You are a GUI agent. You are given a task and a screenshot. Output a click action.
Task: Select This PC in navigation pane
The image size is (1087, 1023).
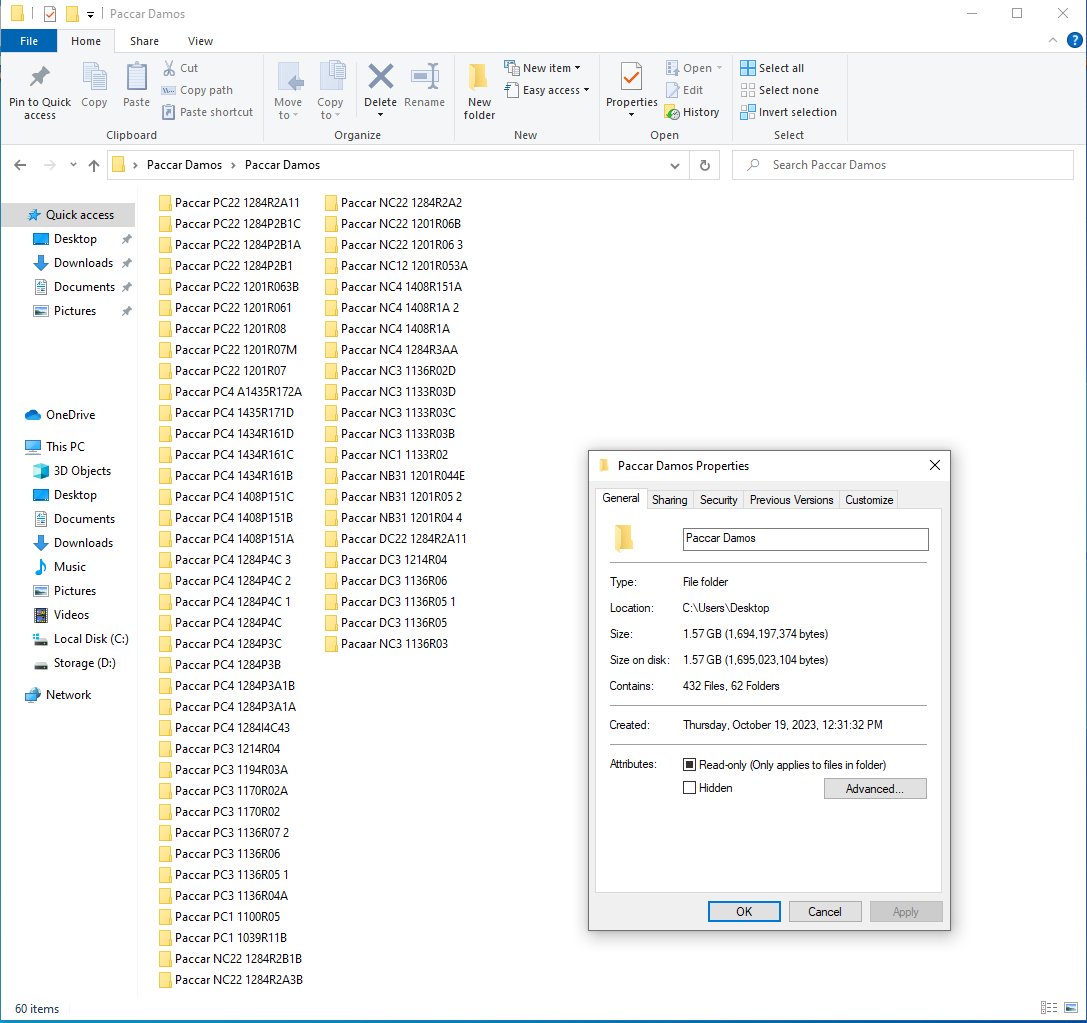(55, 446)
